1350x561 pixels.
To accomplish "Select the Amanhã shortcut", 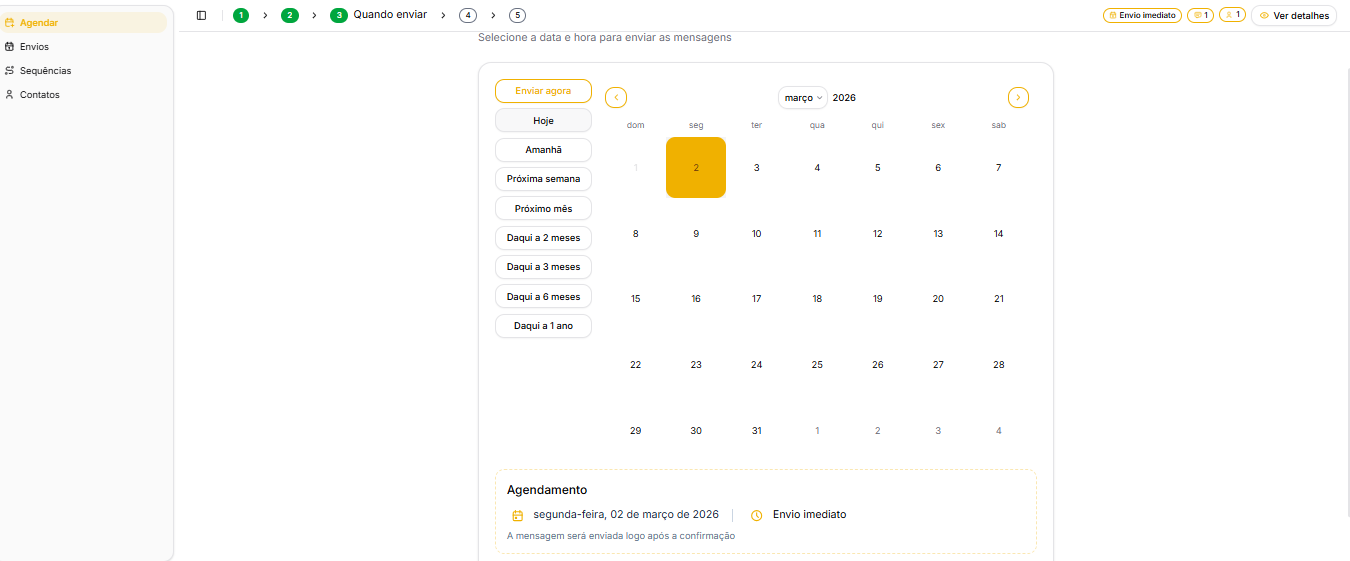I will [x=543, y=150].
